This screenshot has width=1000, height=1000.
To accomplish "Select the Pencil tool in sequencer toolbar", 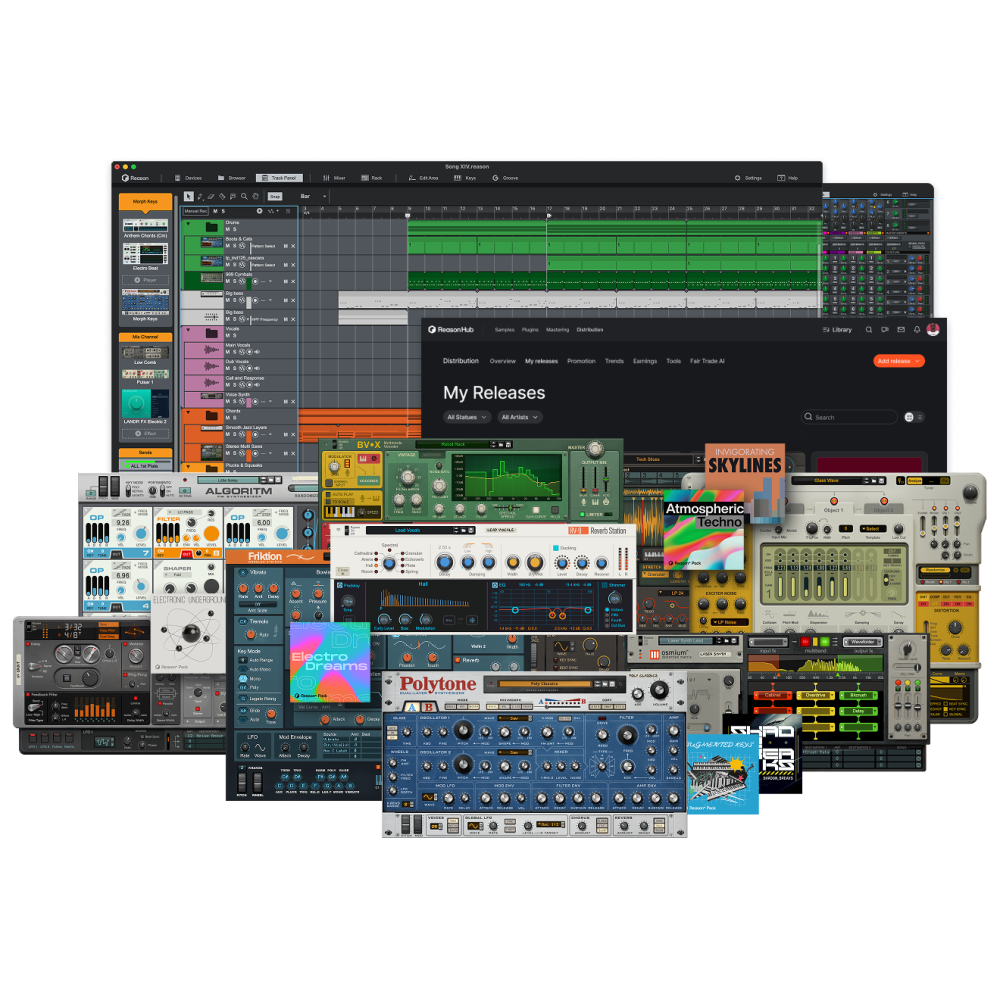I will (x=200, y=196).
